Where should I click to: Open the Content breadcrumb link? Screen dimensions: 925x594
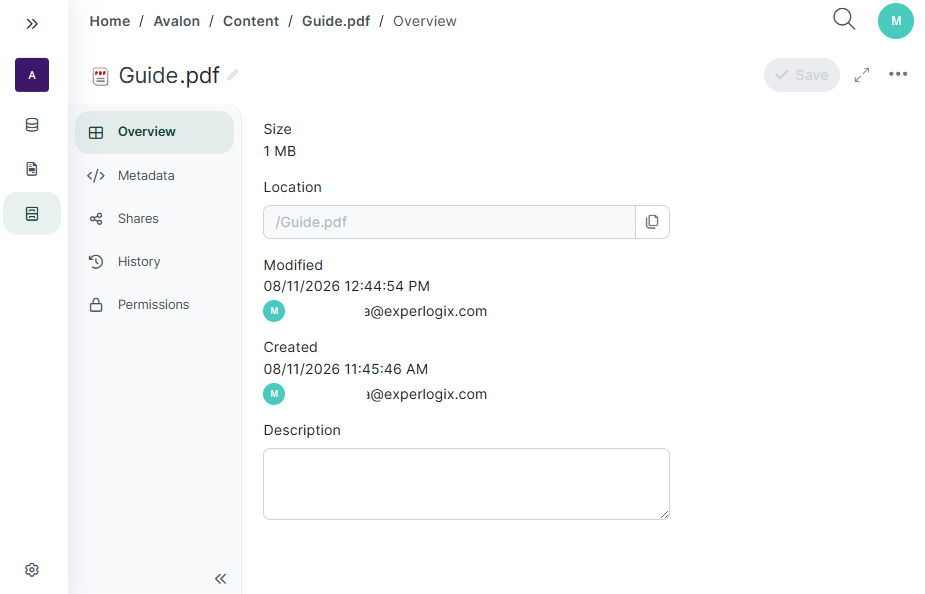(251, 21)
